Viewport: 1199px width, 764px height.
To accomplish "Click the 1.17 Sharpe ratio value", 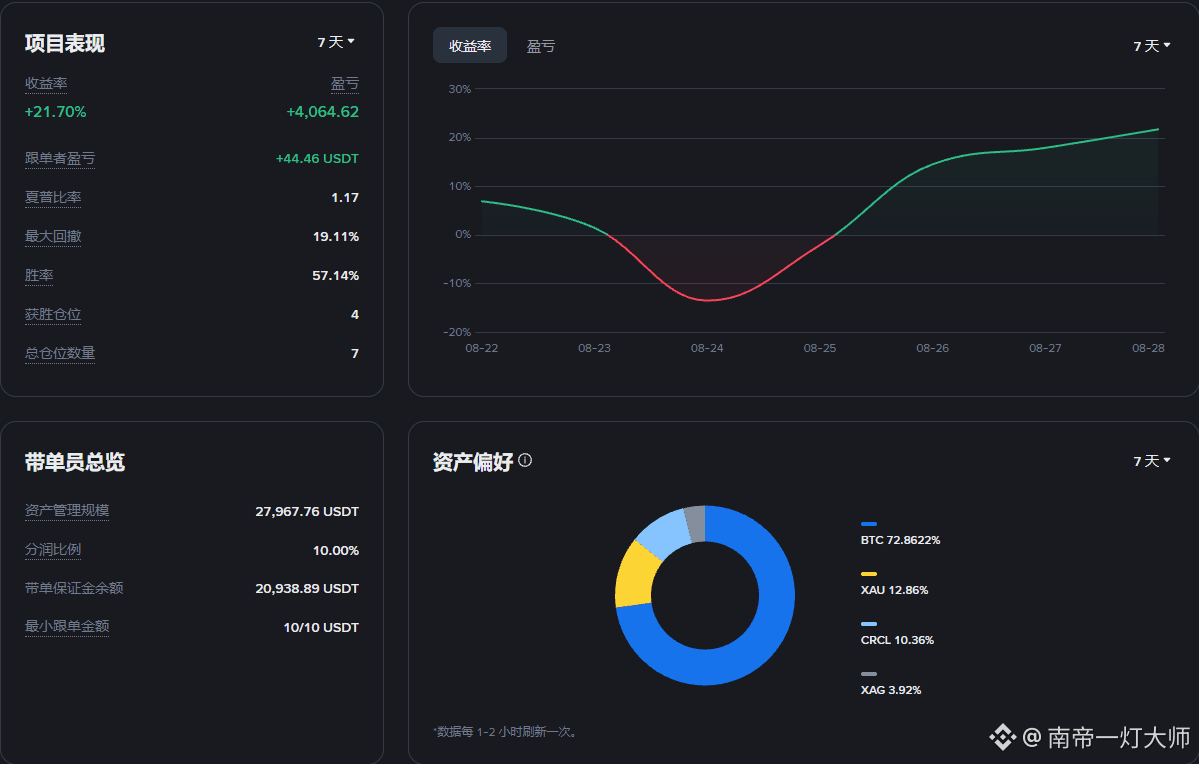I will click(345, 197).
